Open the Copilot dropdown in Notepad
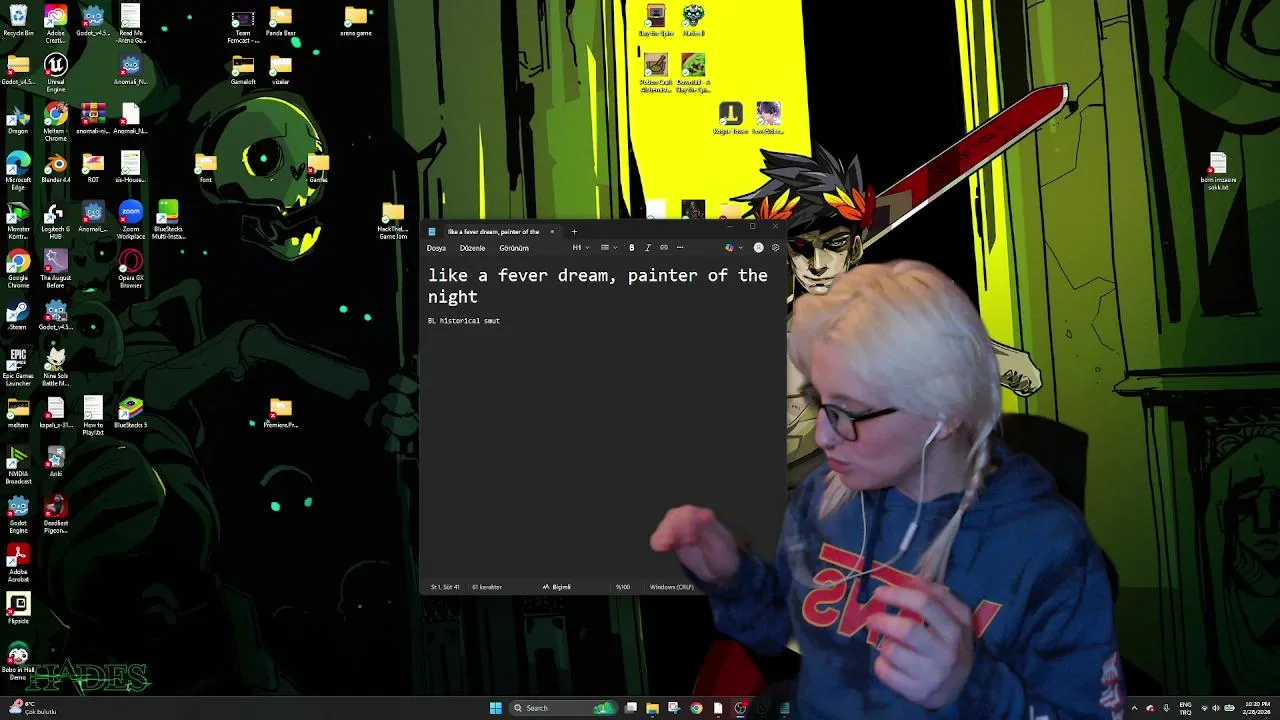 [x=733, y=248]
